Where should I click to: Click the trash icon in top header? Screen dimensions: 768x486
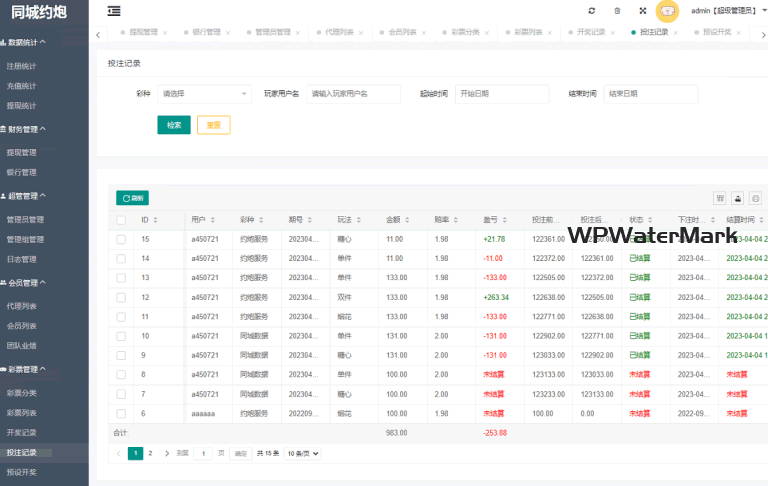[x=617, y=11]
